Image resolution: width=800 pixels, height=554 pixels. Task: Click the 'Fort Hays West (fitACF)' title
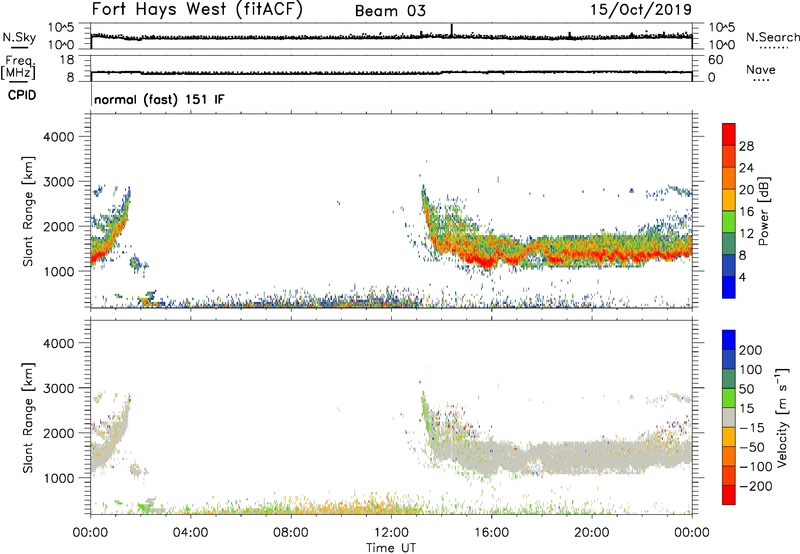pos(197,10)
